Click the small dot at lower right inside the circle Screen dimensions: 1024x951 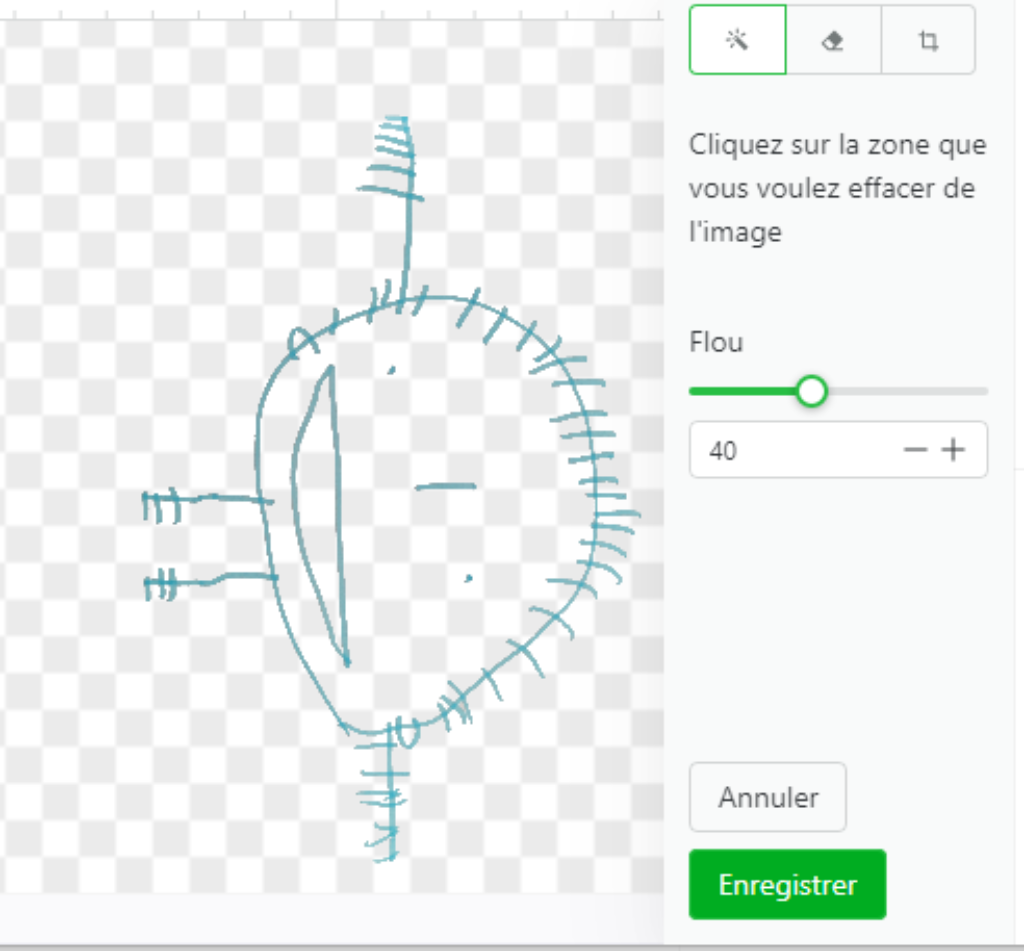[x=468, y=578]
